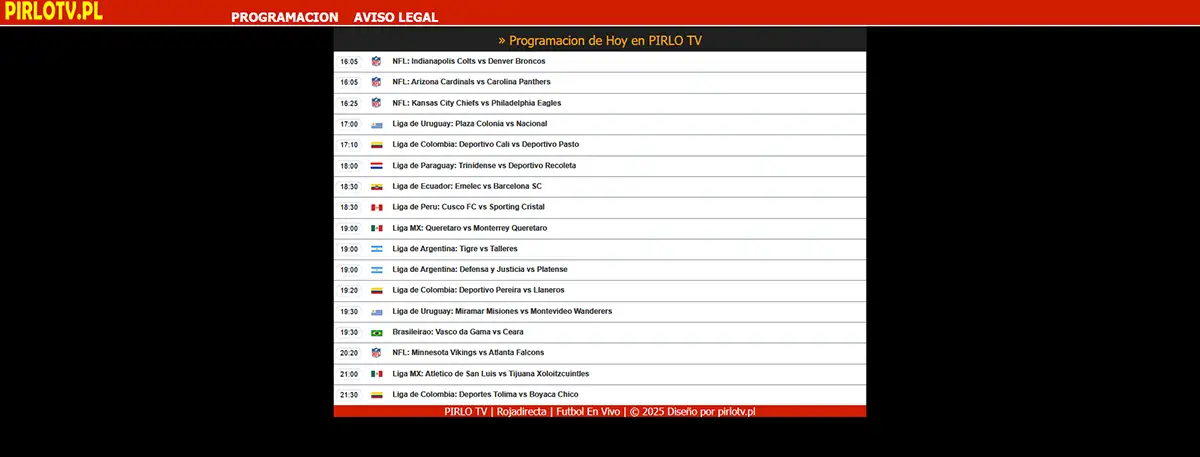Click Colombia flag beside Tolima vs Boyaca Chico

pyautogui.click(x=377, y=395)
